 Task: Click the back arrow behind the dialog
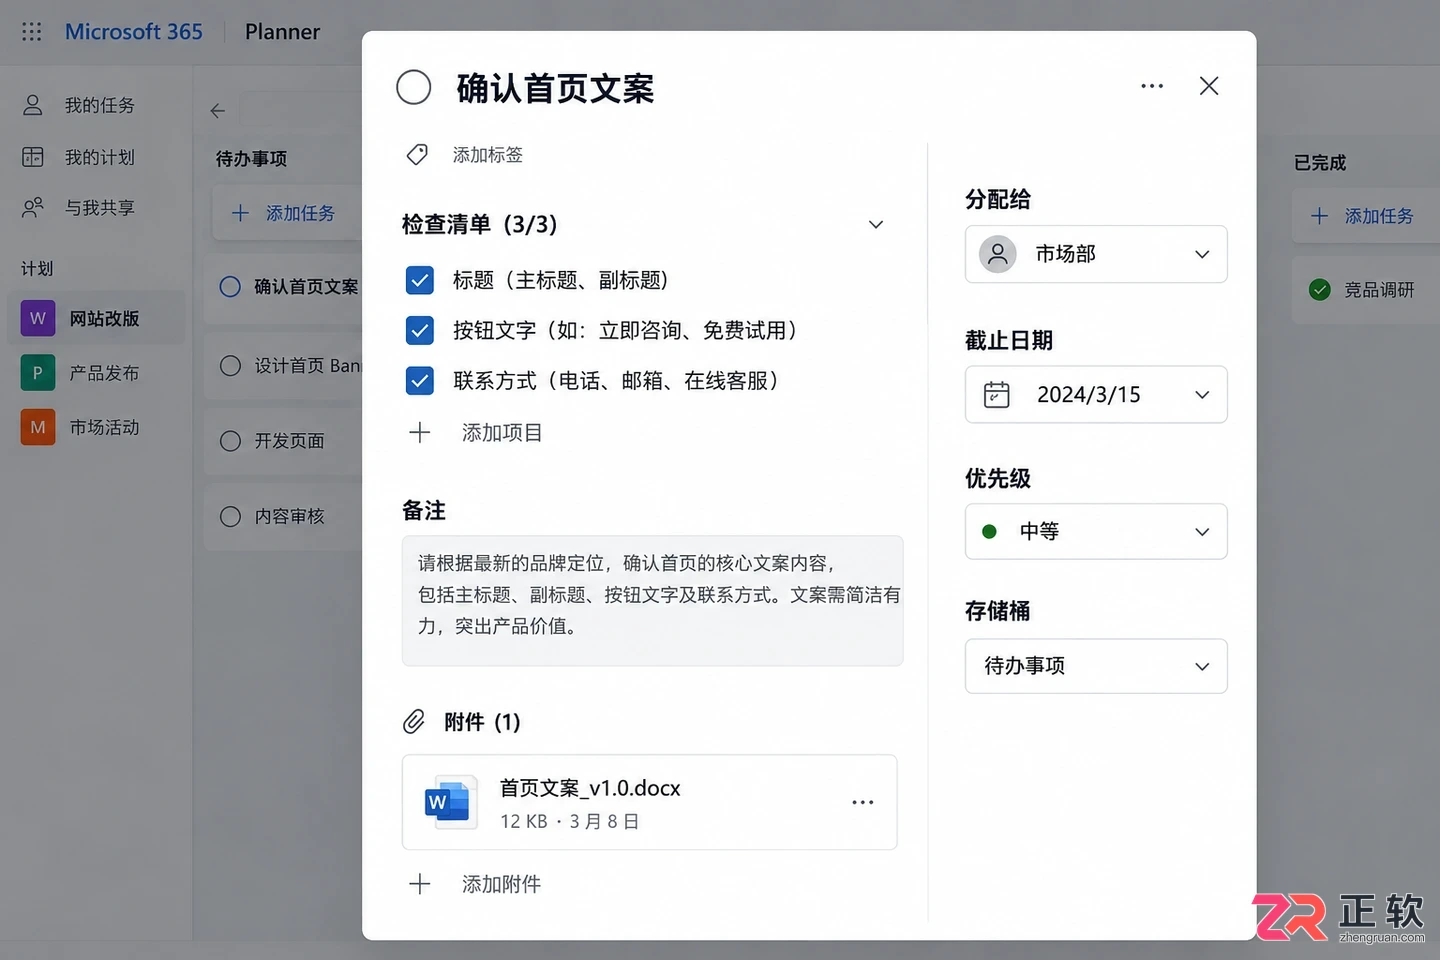point(218,111)
